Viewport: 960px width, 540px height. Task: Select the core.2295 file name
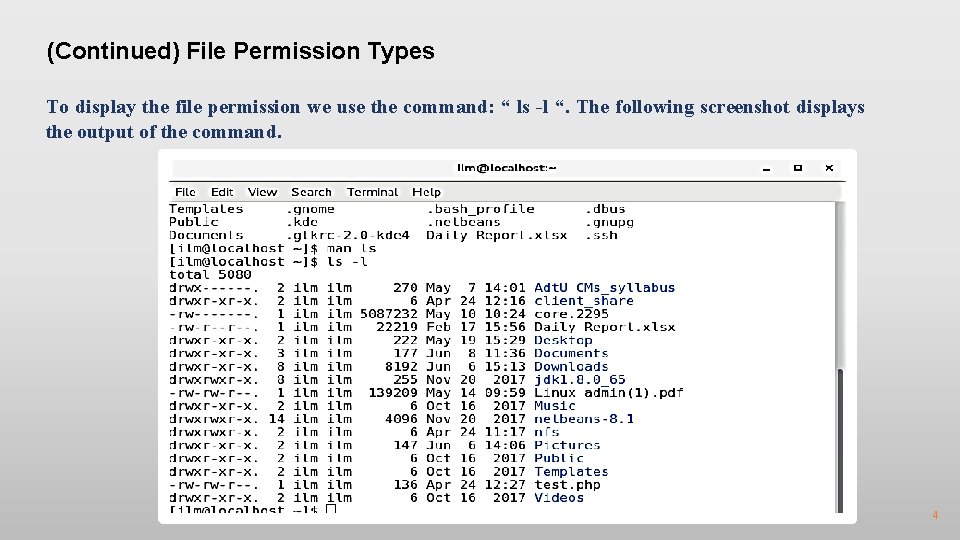[x=571, y=314]
